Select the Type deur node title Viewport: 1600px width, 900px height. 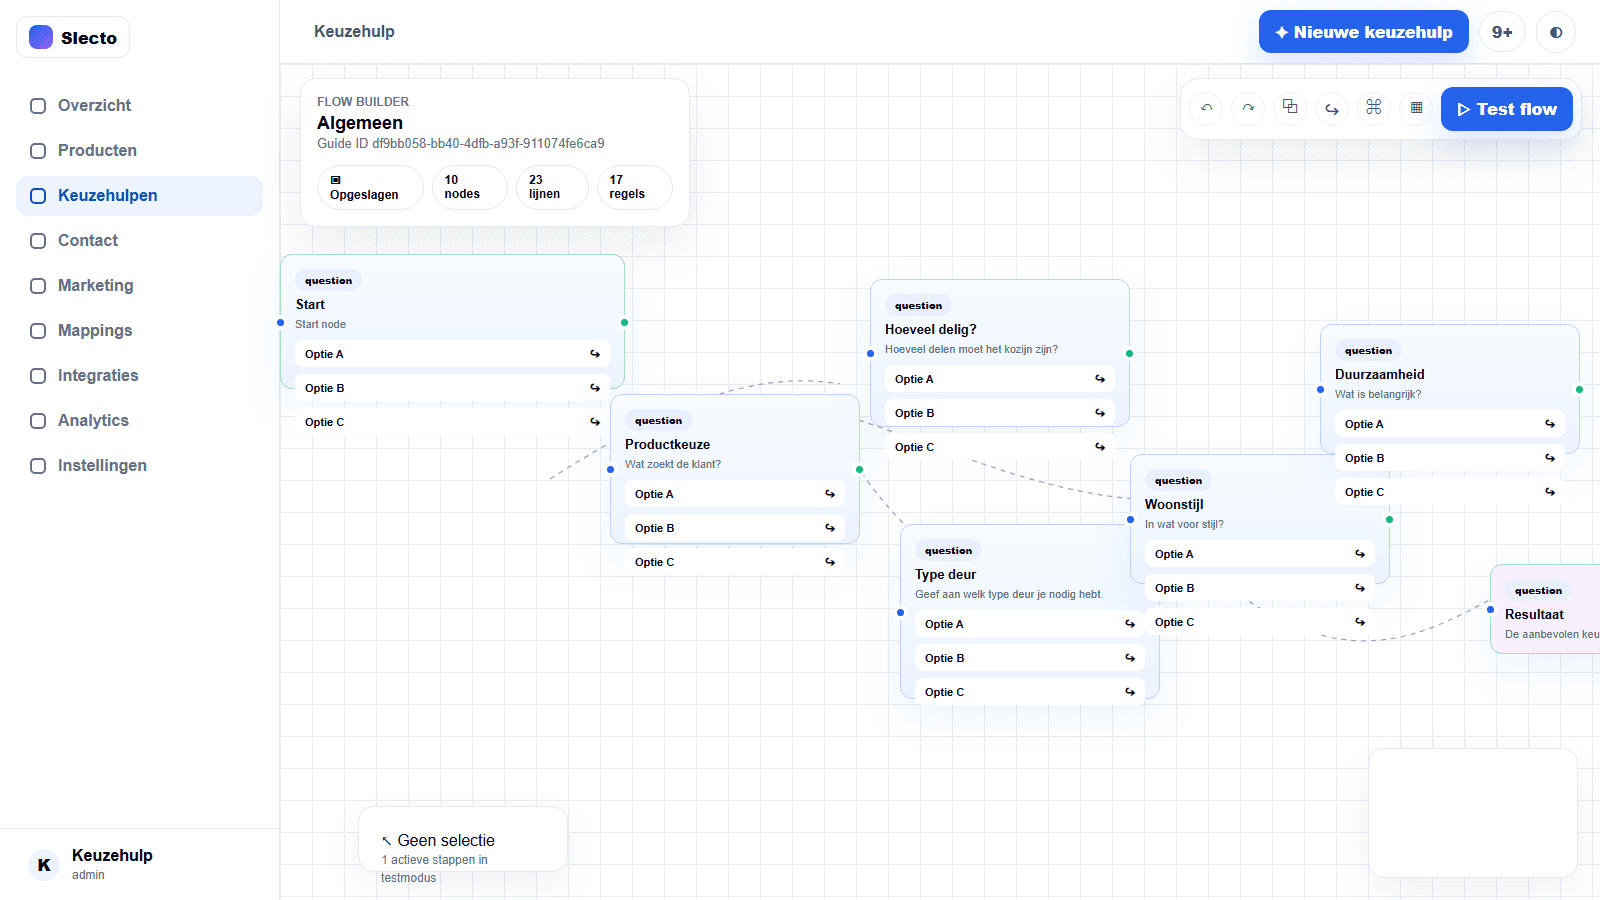pyautogui.click(x=945, y=574)
